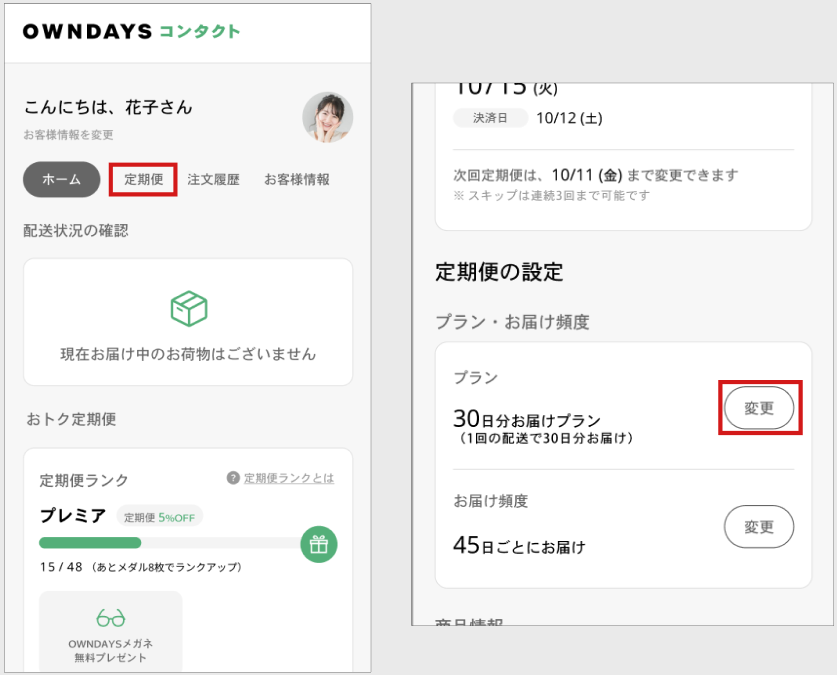Click the 決済日 label badge
Viewport: 837px width, 675px height.
point(490,118)
